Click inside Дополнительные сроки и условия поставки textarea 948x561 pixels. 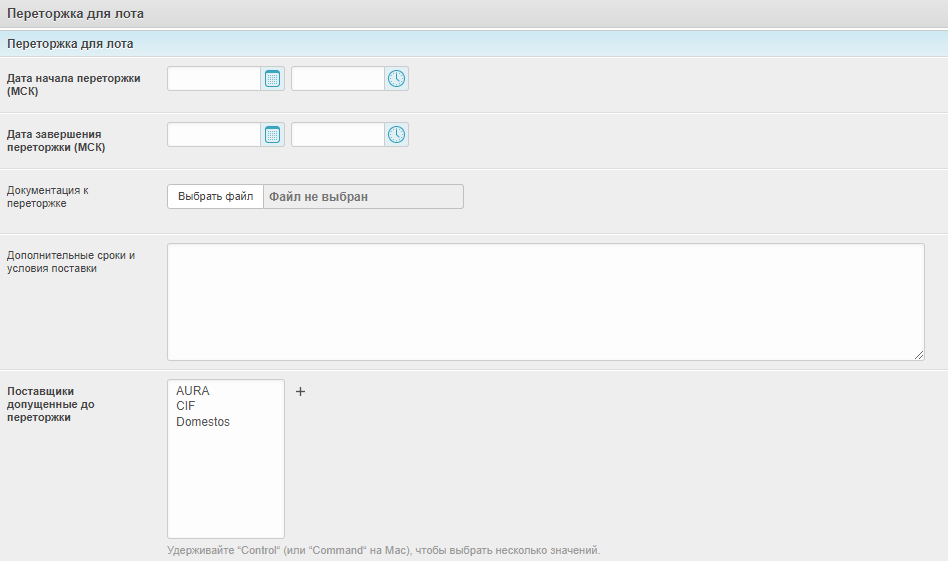click(x=545, y=301)
